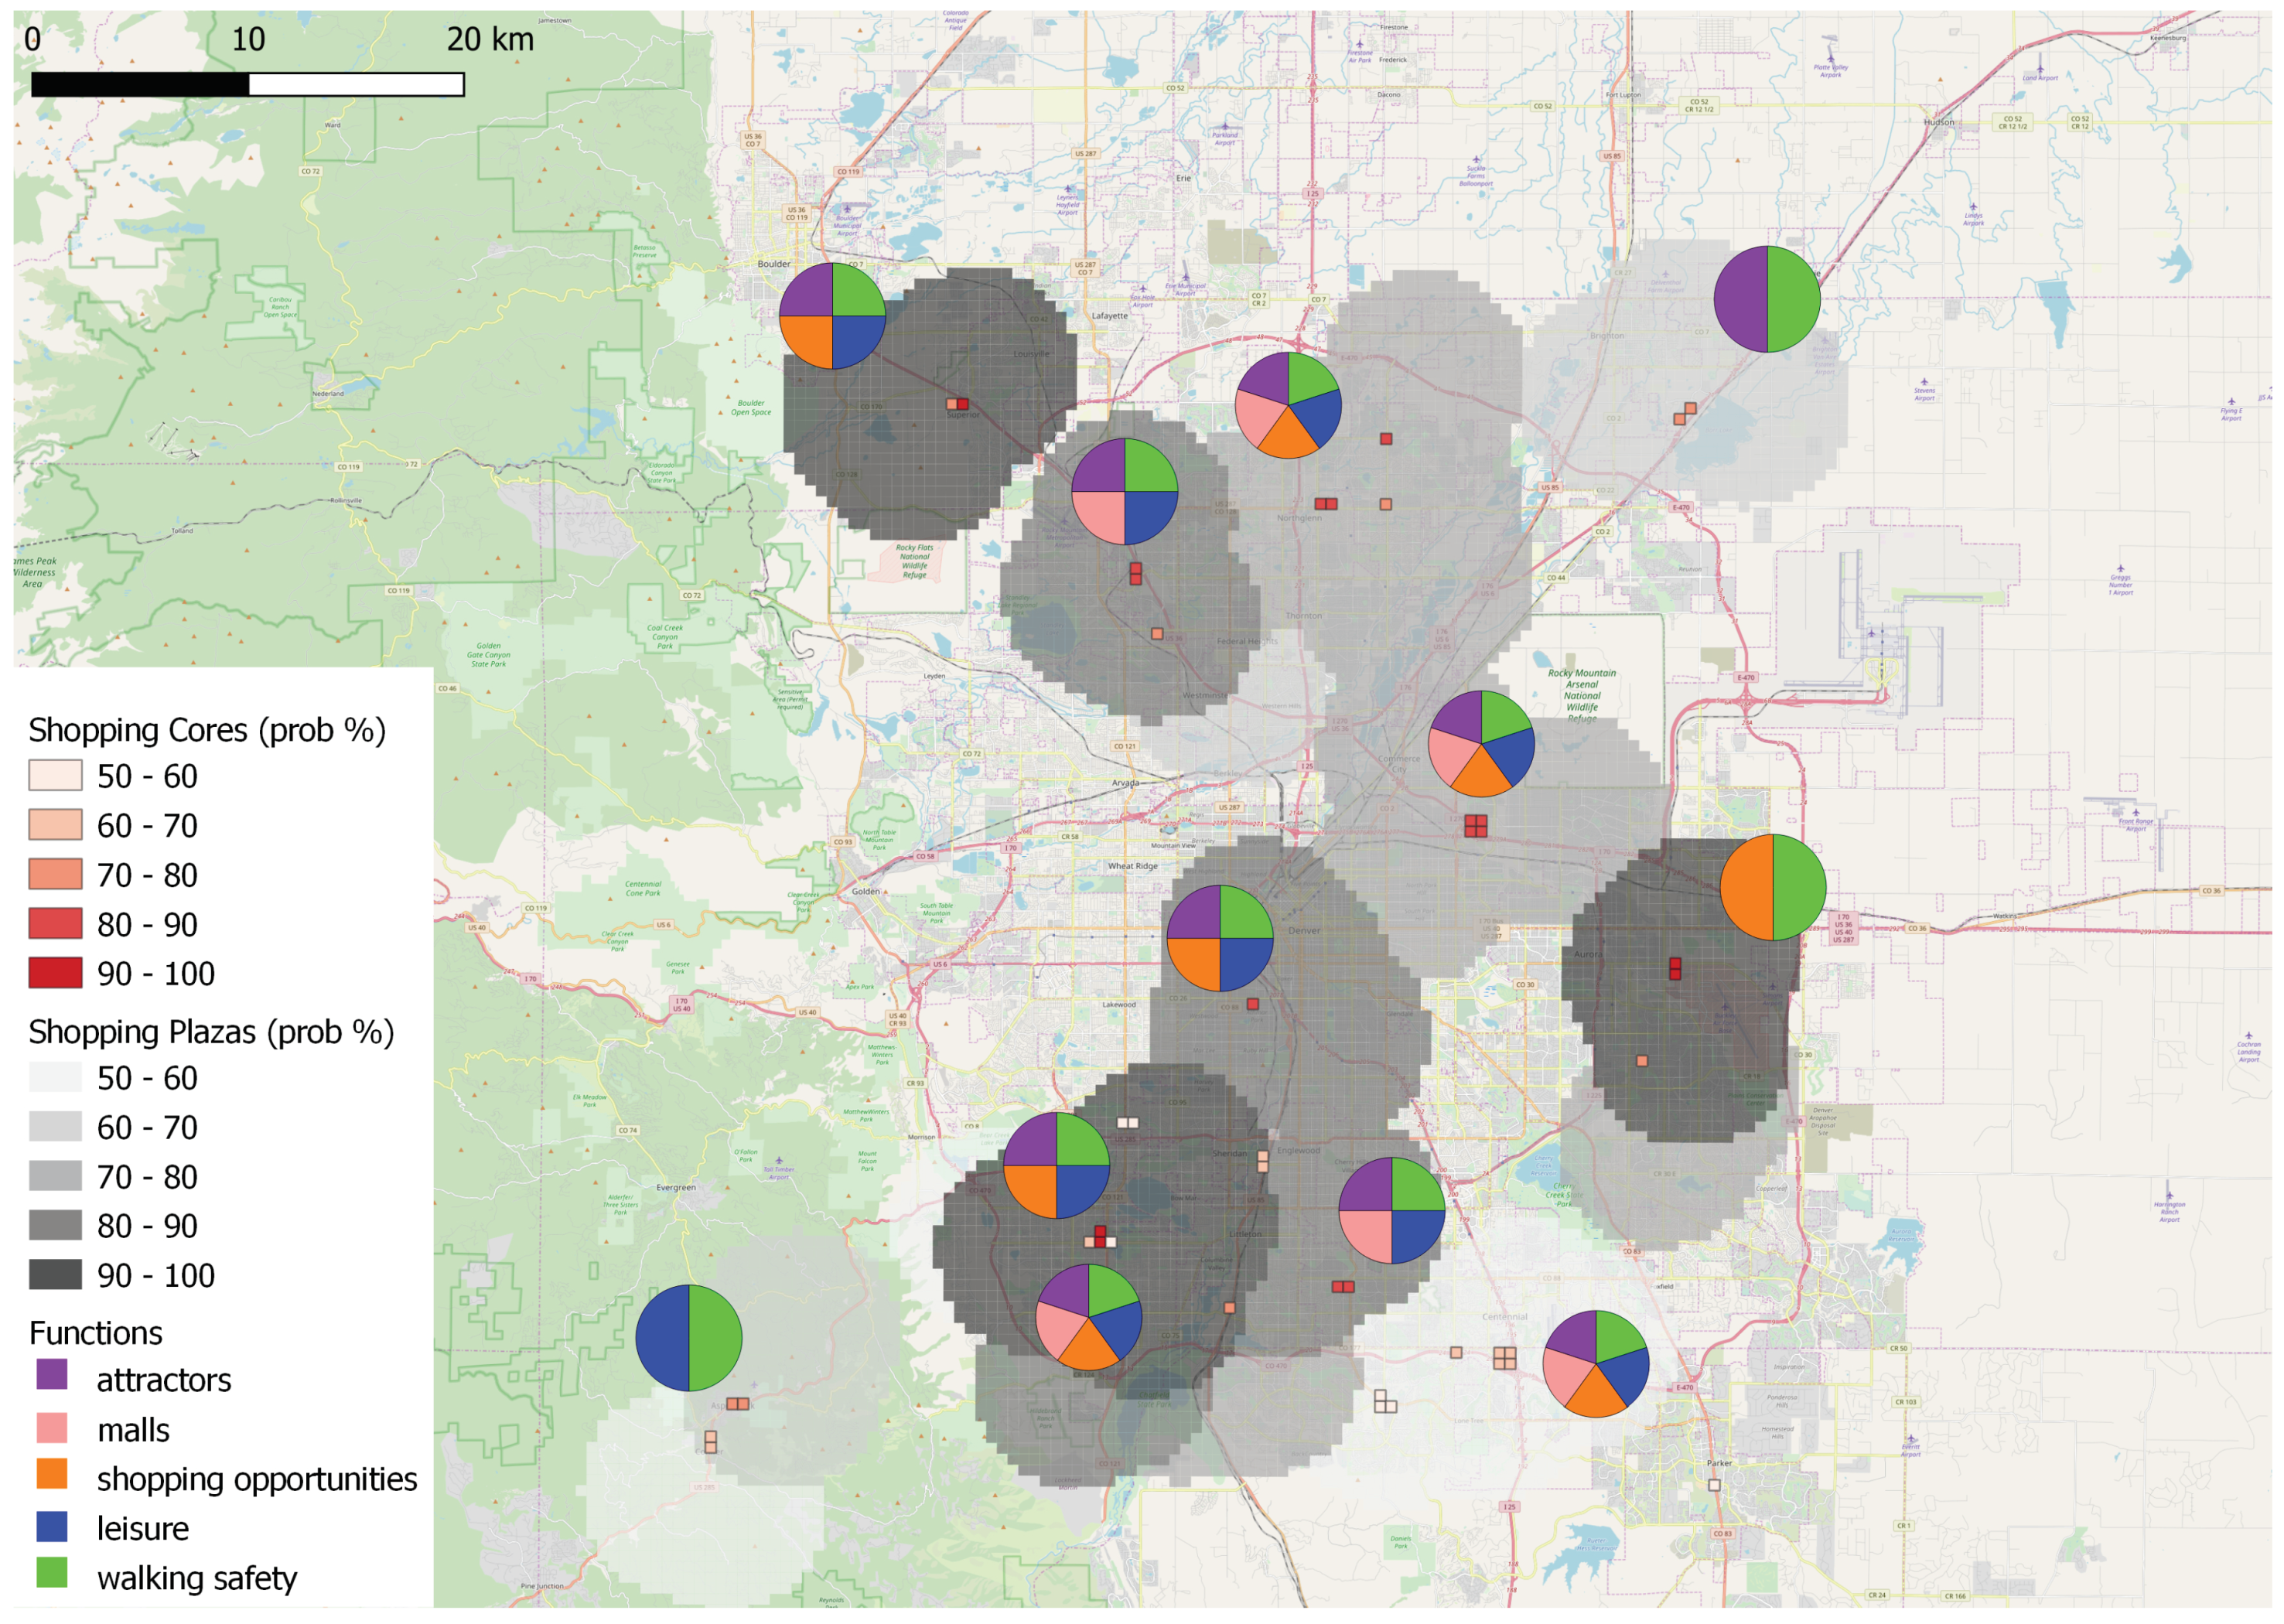The width and height of the screenshot is (2284, 1624).
Task: Click Shopping Cores 50 - 60 swatch
Action: coord(55,776)
